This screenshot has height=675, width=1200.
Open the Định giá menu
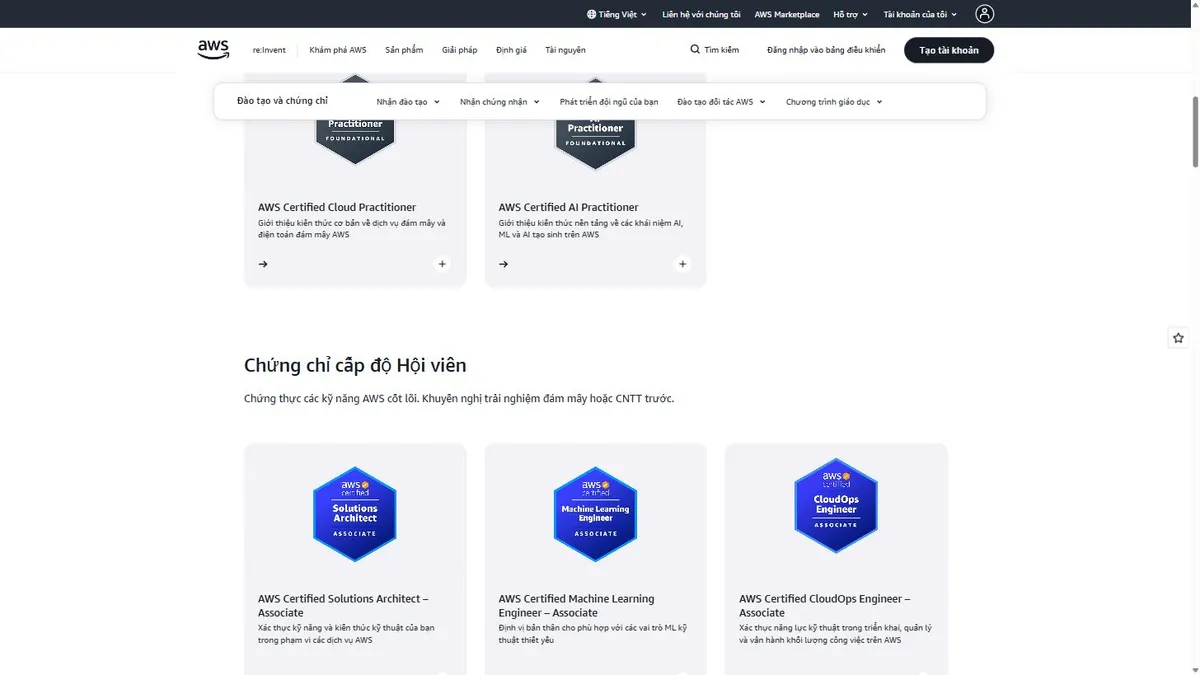coord(511,50)
